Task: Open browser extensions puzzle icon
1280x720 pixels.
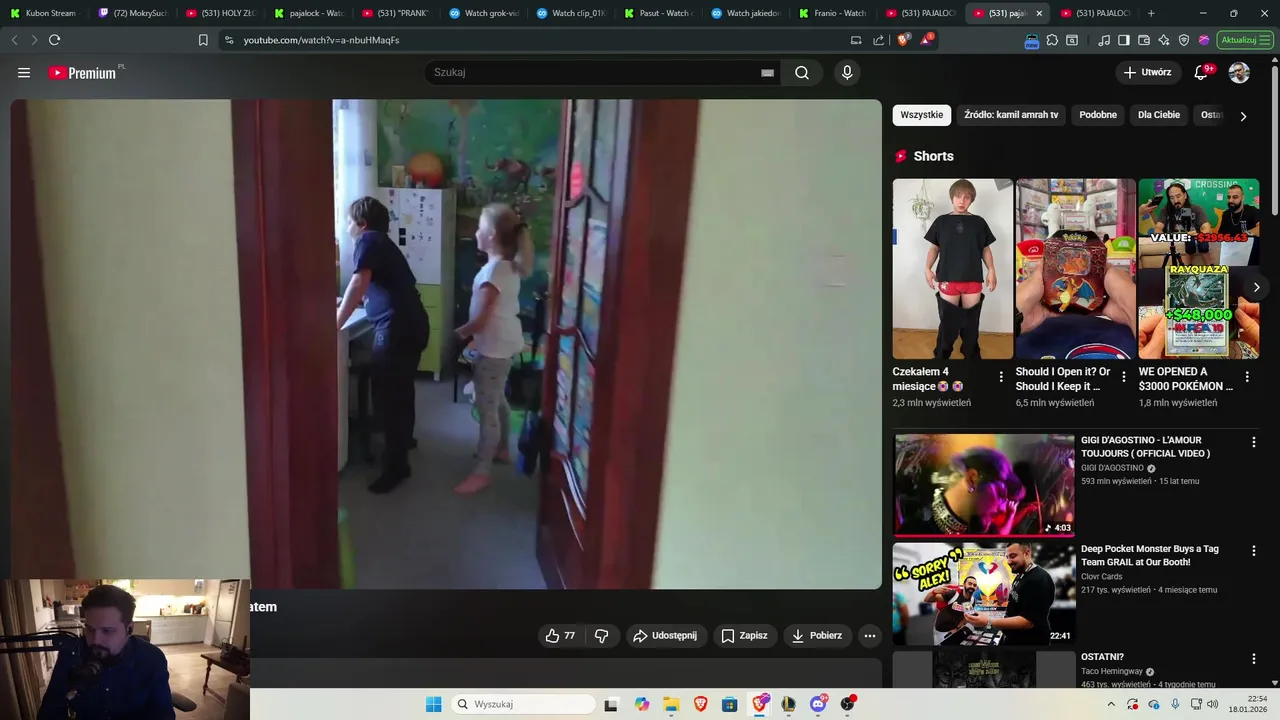Action: click(x=1052, y=40)
